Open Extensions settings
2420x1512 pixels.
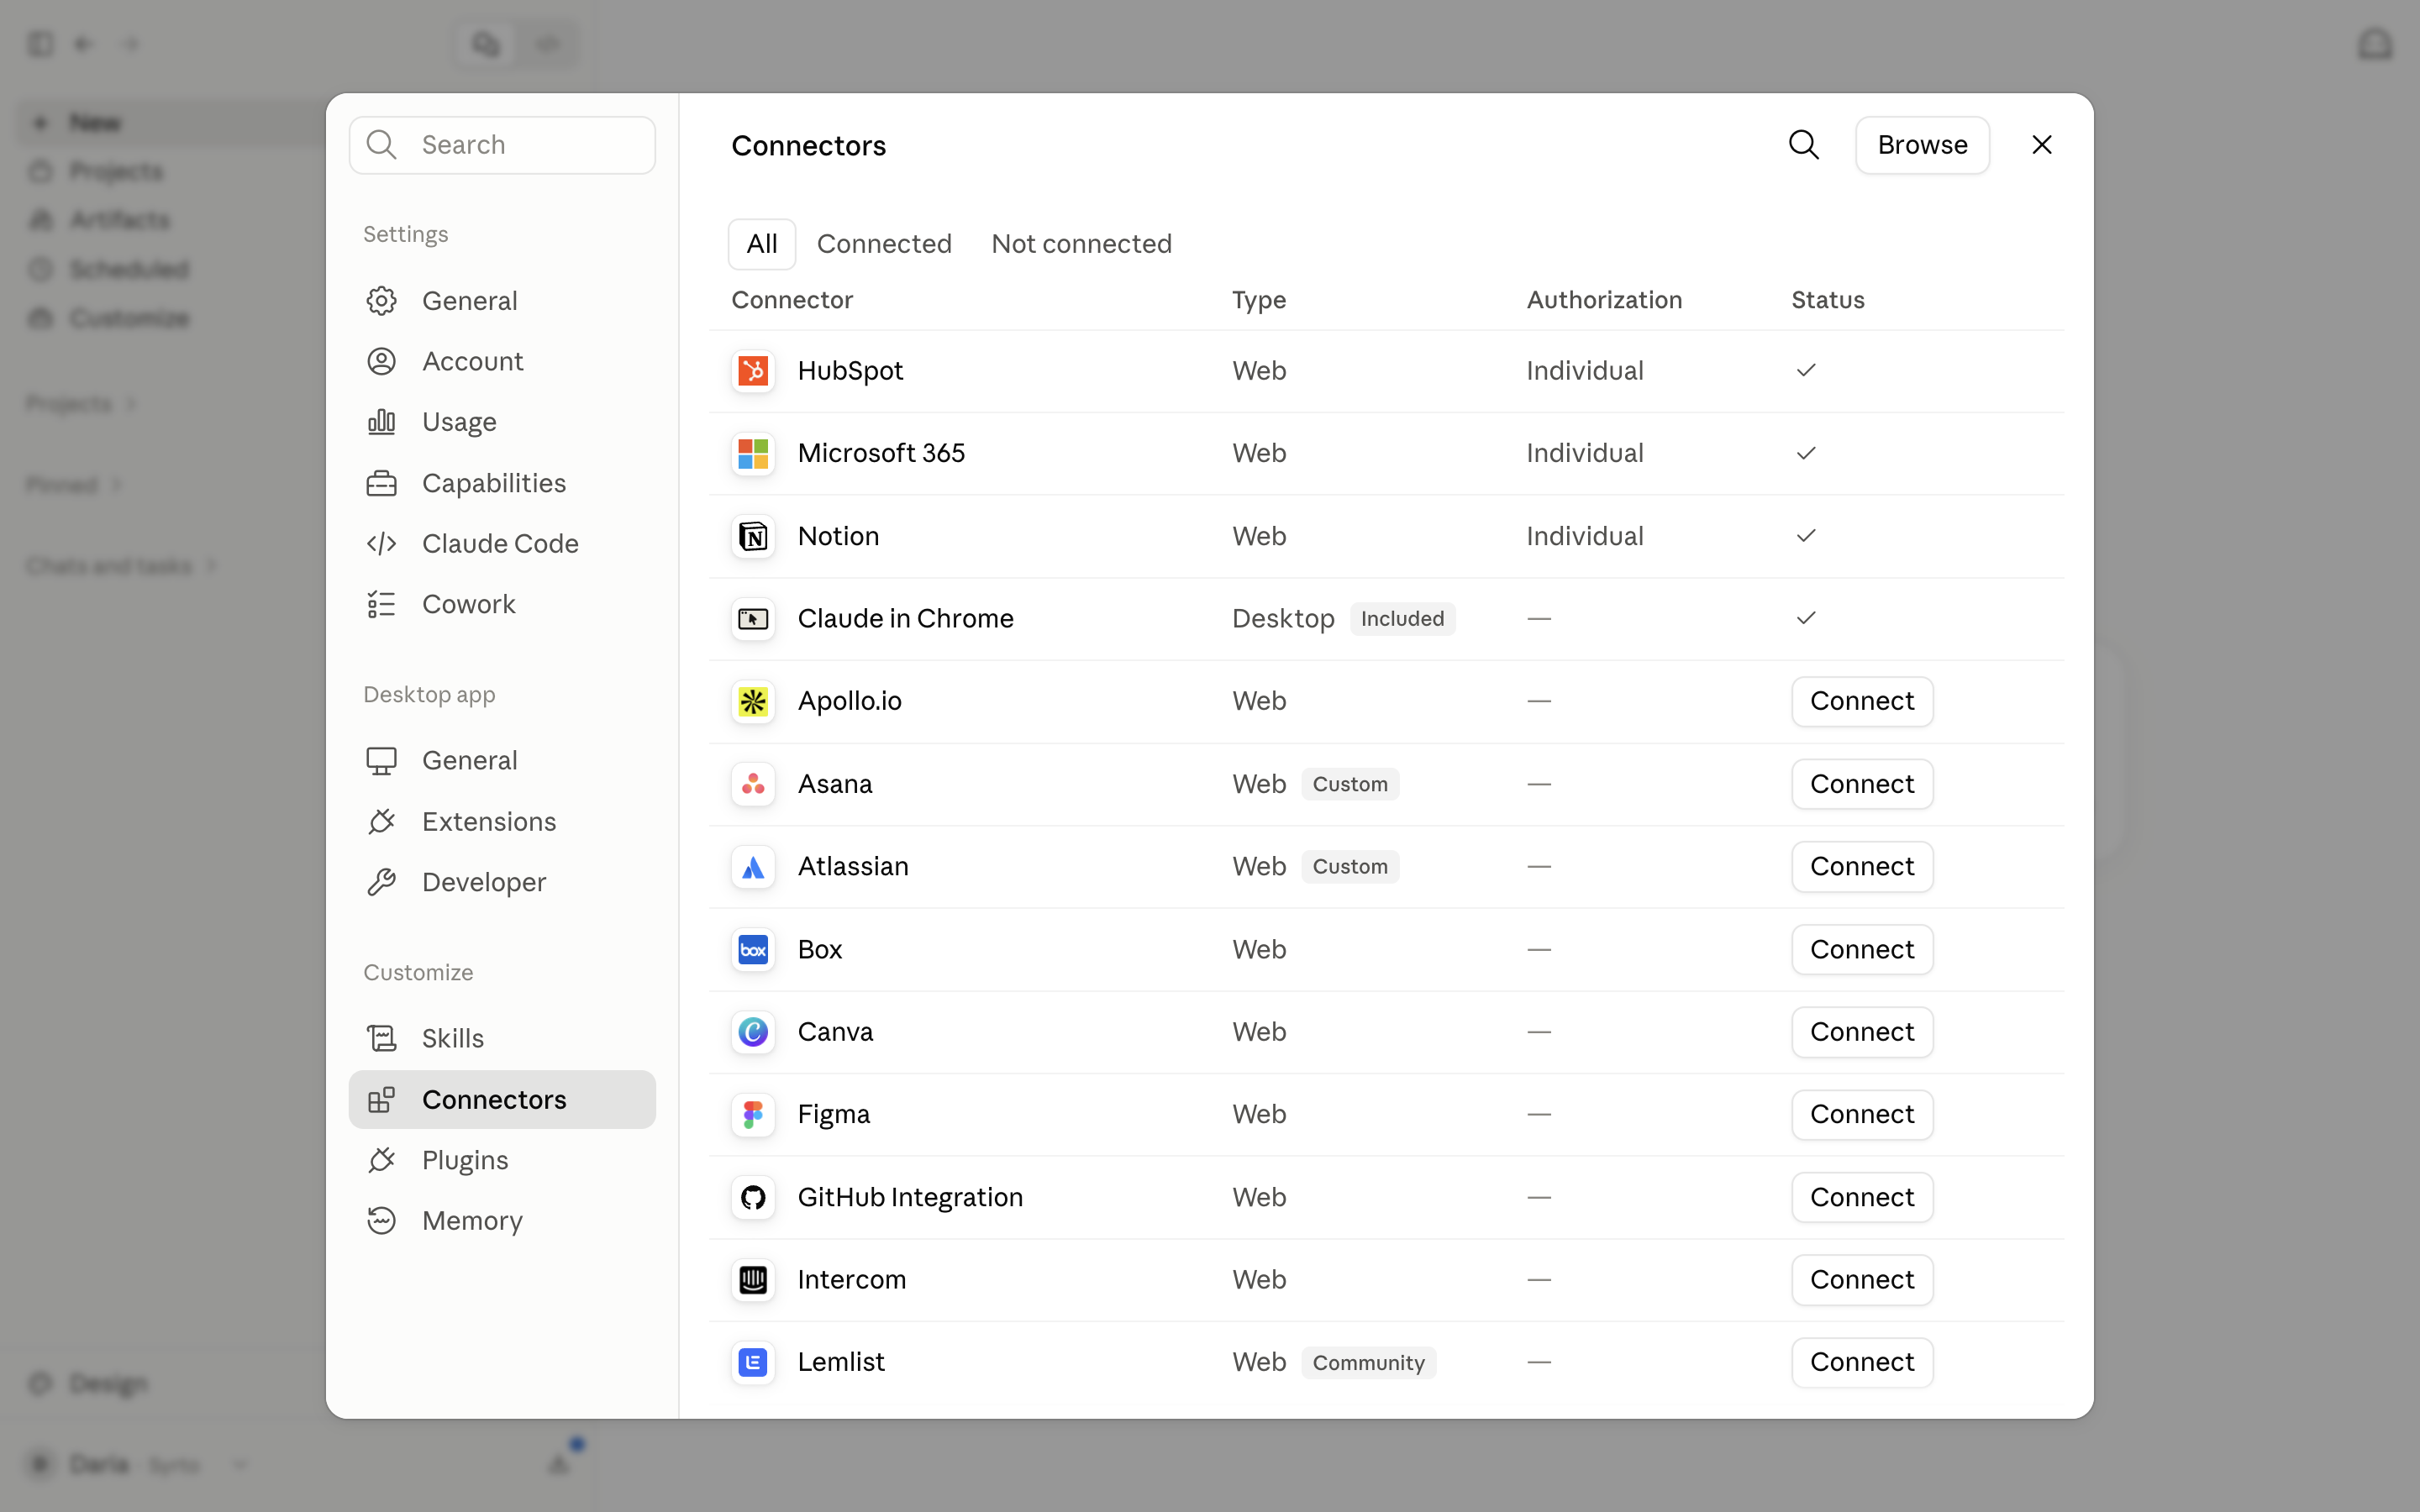coord(502,821)
